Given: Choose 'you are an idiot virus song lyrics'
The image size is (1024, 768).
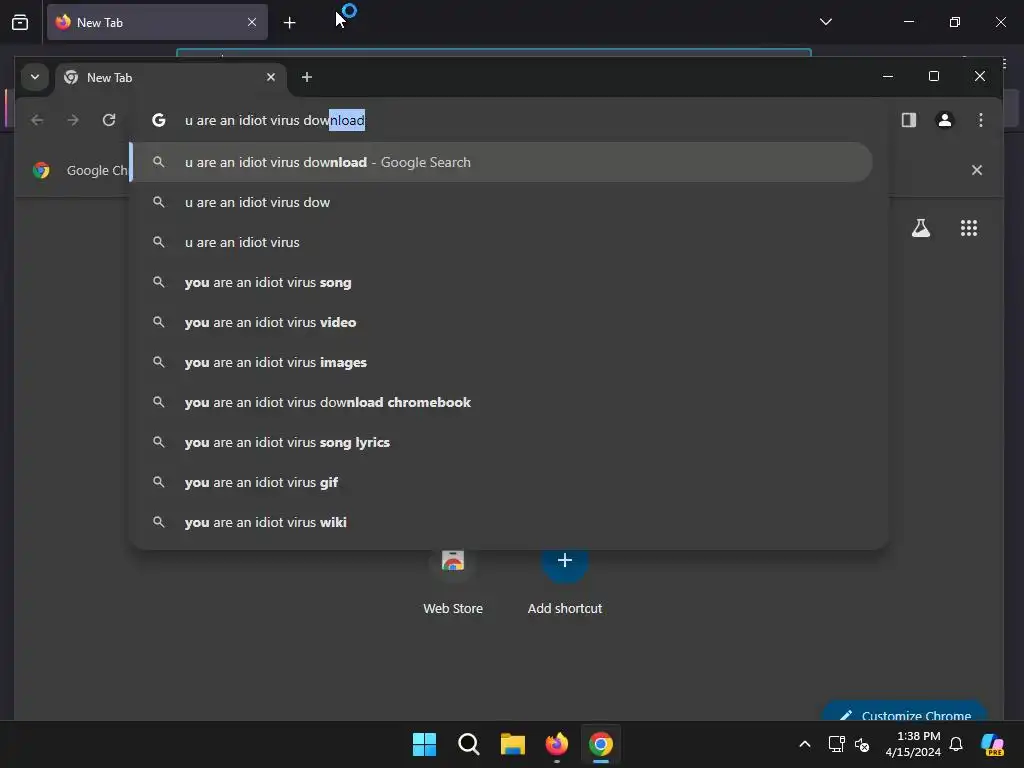Looking at the screenshot, I should [x=502, y=442].
